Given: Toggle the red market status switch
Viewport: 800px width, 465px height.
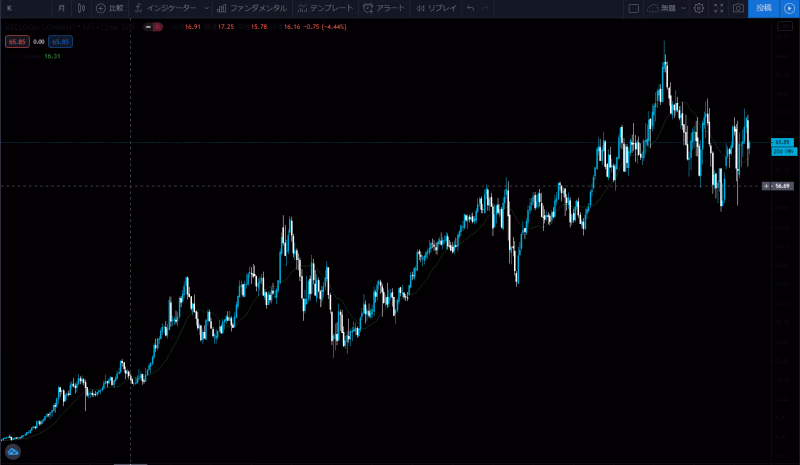Looking at the screenshot, I should click(x=153, y=27).
